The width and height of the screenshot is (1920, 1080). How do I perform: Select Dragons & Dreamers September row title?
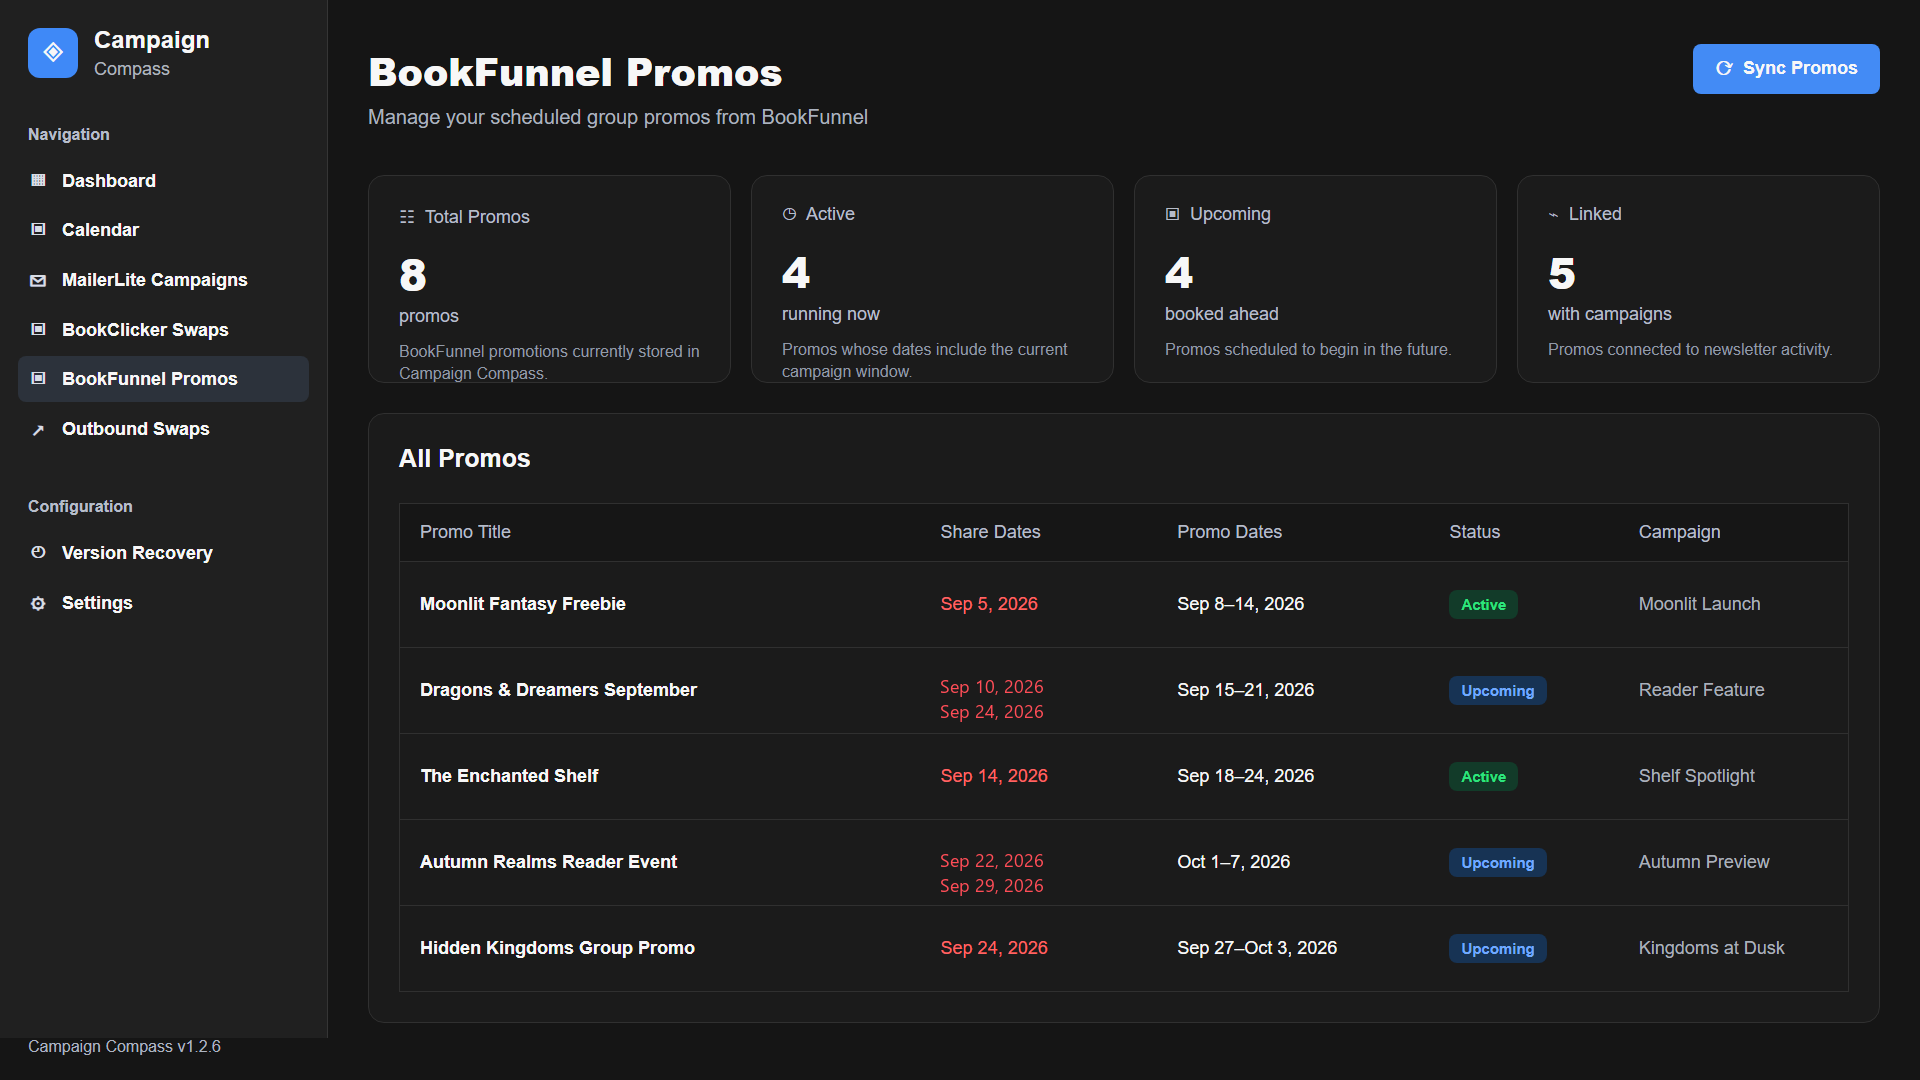[558, 690]
